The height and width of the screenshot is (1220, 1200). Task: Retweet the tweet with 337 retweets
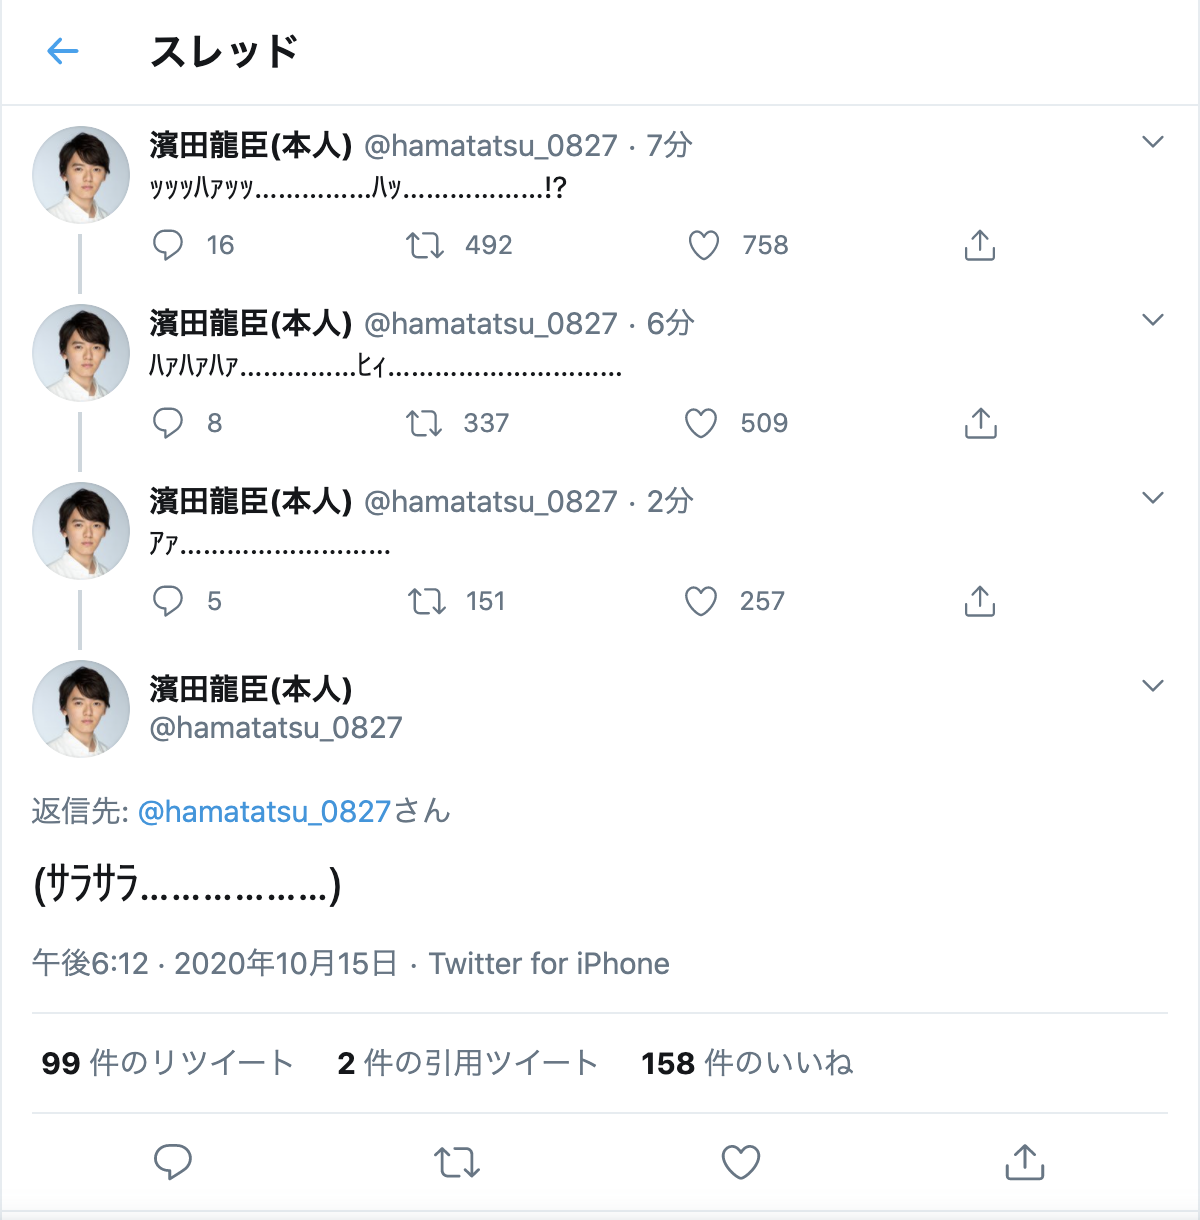(x=424, y=423)
